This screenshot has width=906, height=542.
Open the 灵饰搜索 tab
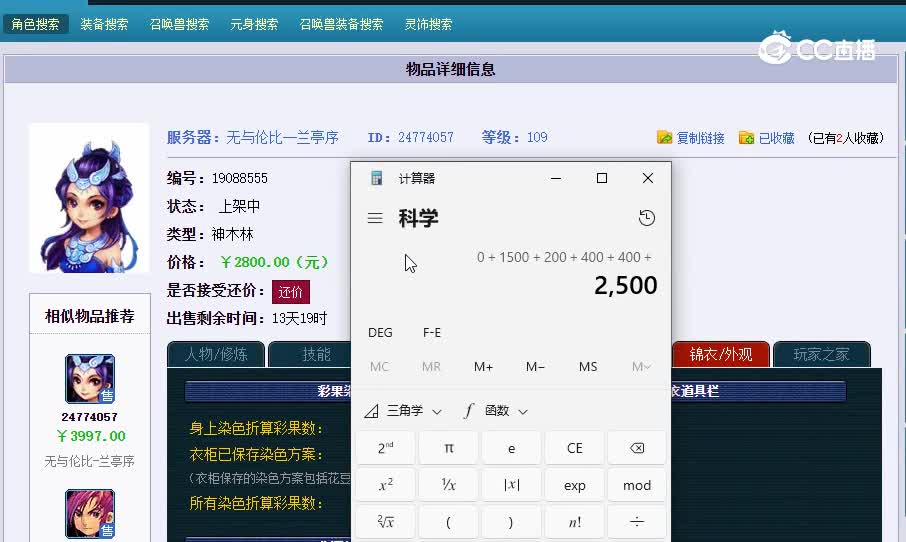[428, 24]
